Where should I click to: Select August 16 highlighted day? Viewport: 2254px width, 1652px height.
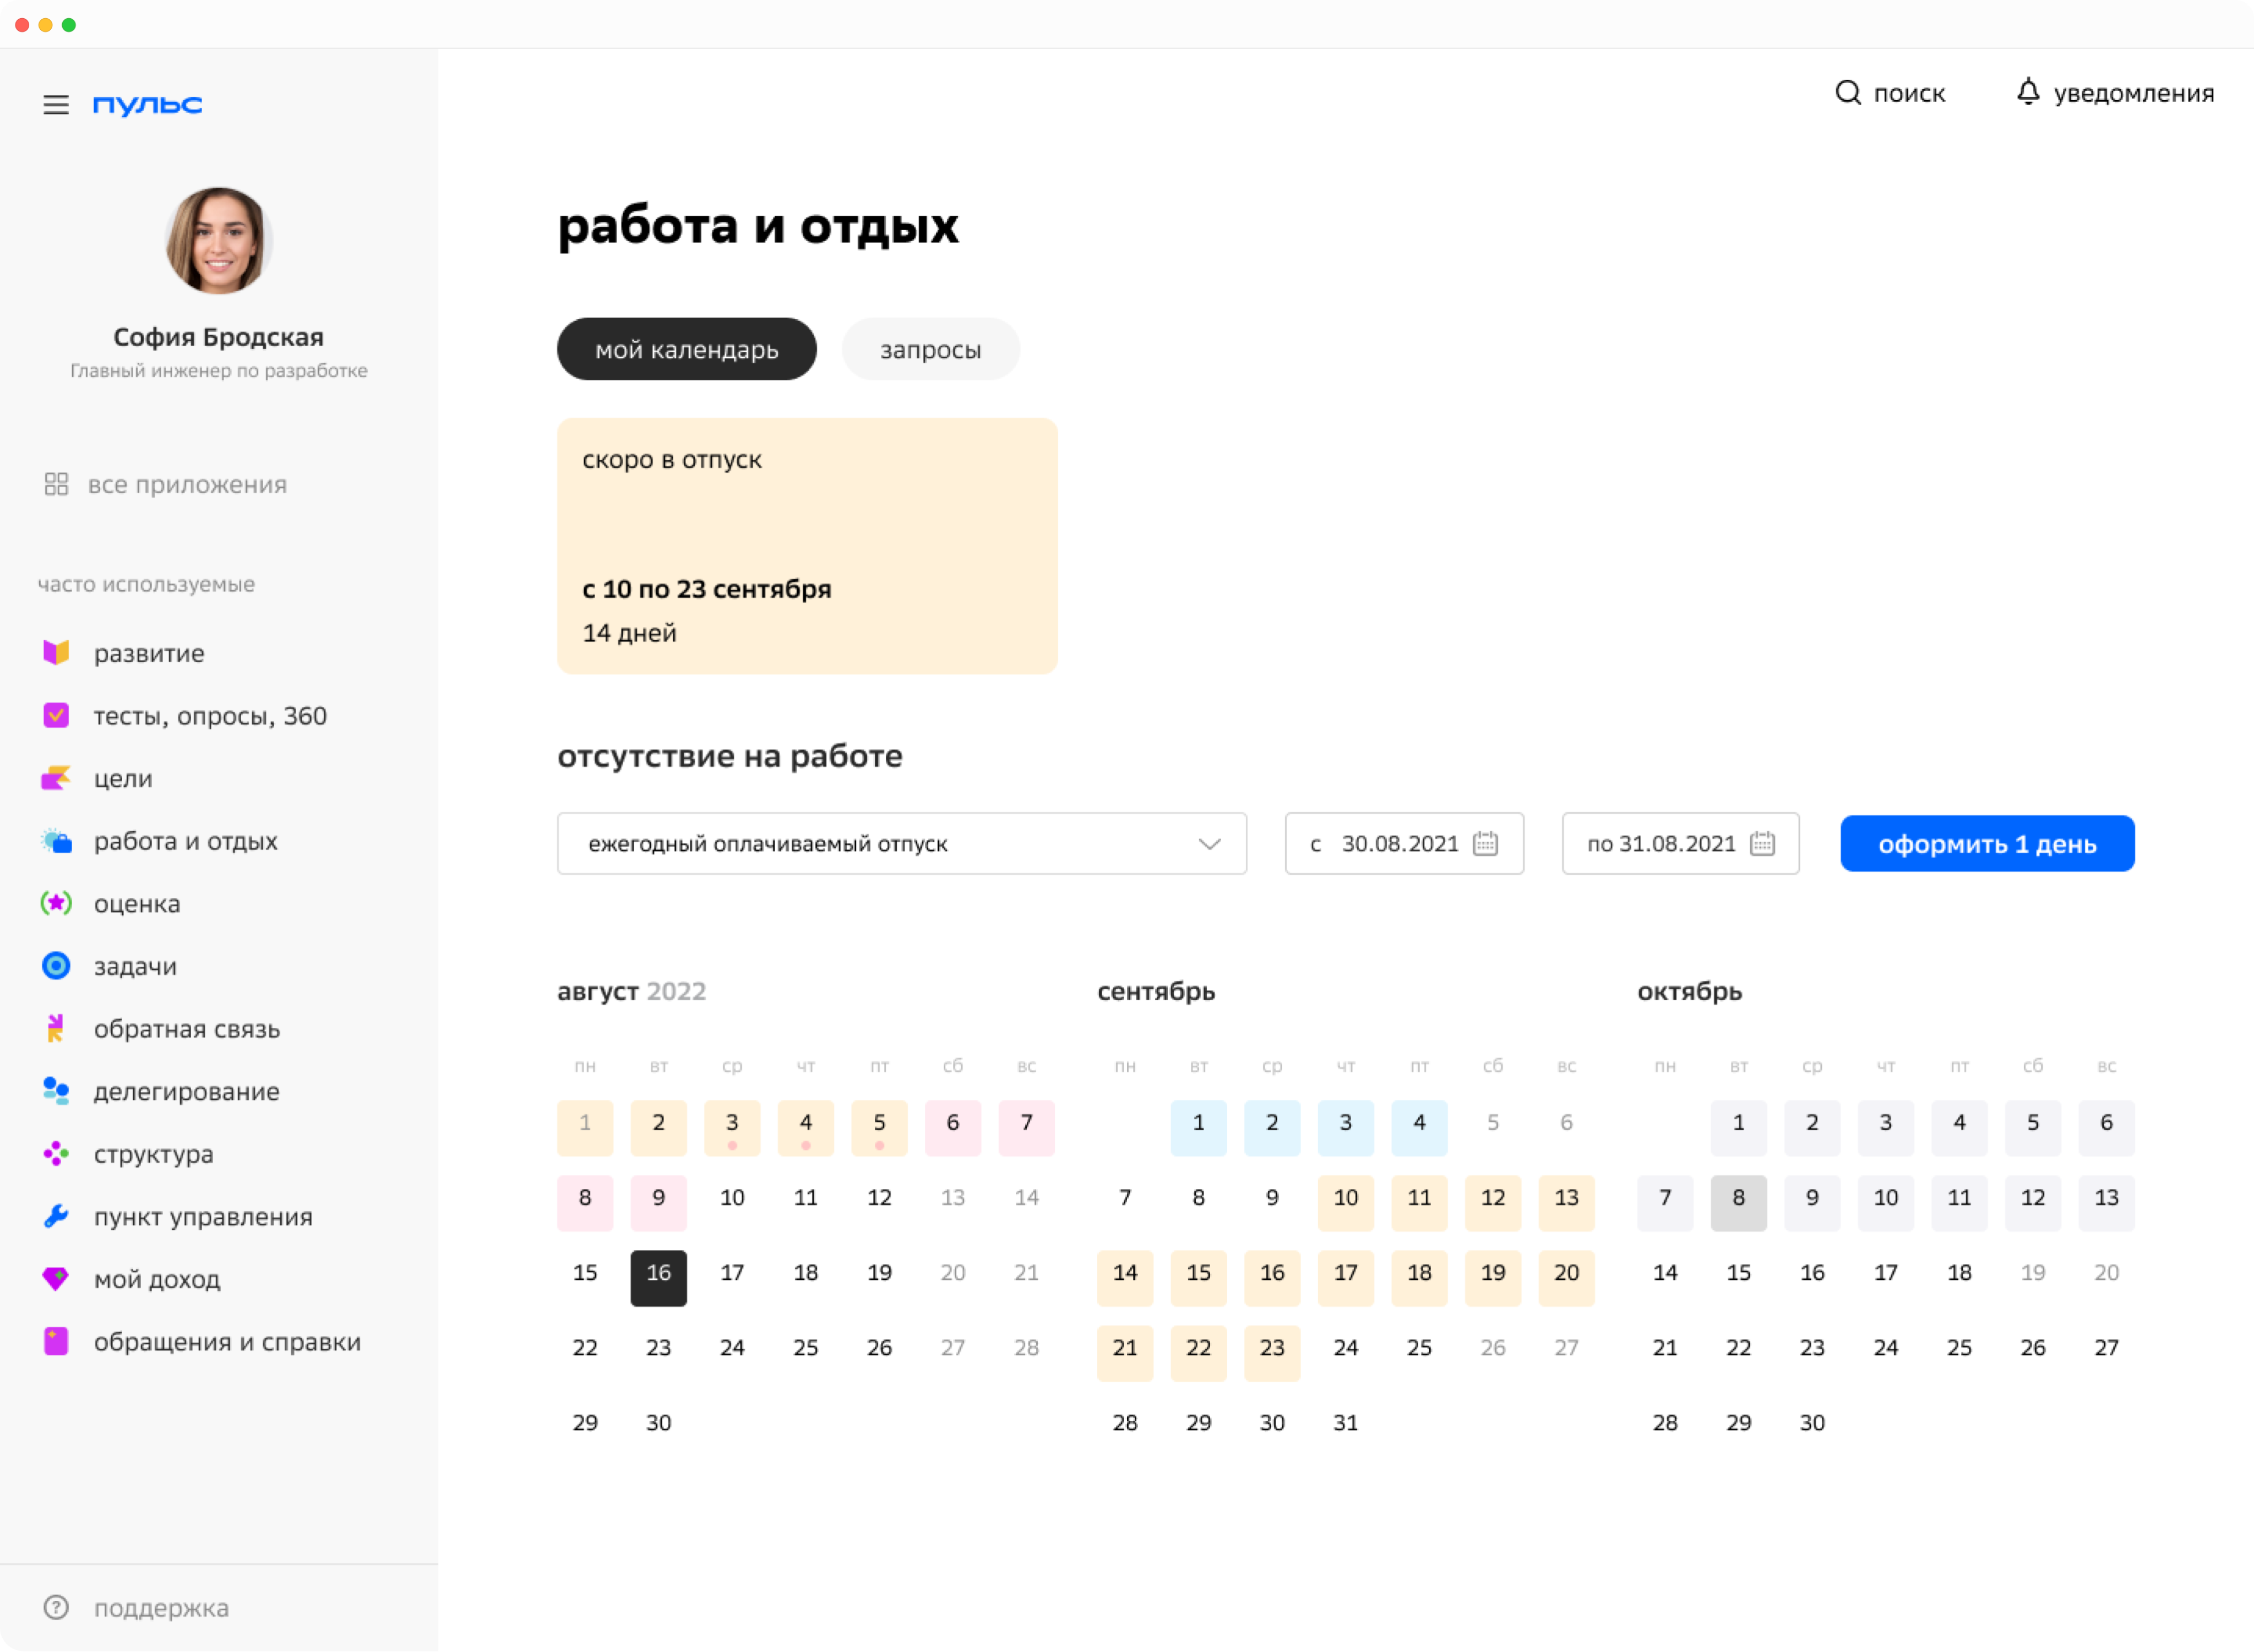[x=659, y=1277]
